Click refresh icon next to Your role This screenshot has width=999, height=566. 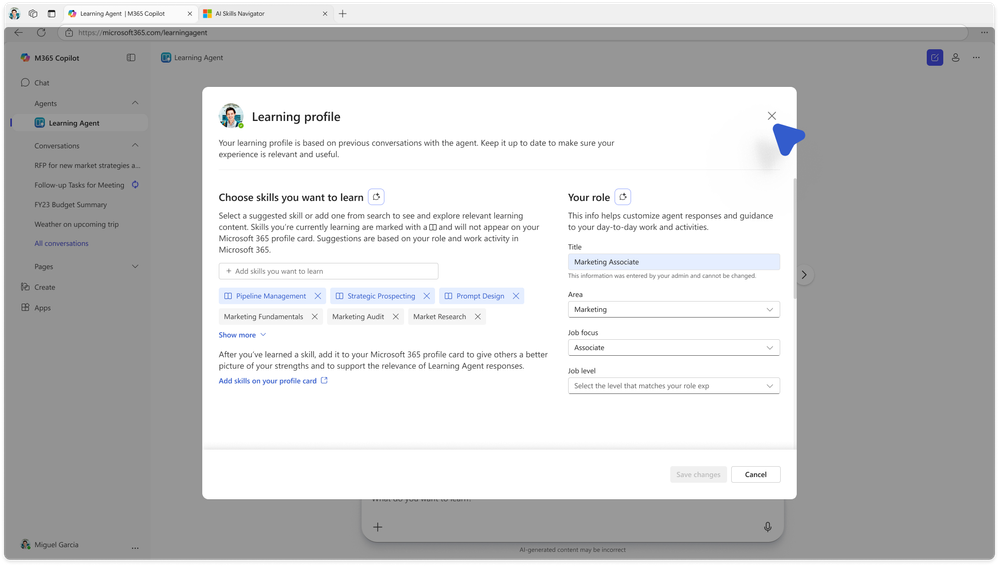(x=623, y=197)
